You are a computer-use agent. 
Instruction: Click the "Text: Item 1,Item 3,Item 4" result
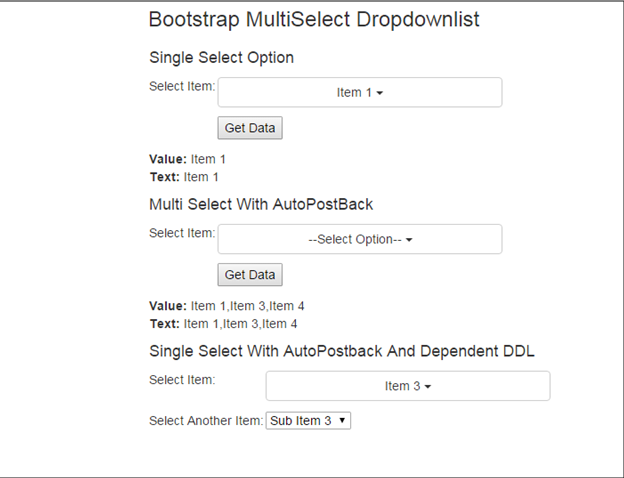click(230, 324)
